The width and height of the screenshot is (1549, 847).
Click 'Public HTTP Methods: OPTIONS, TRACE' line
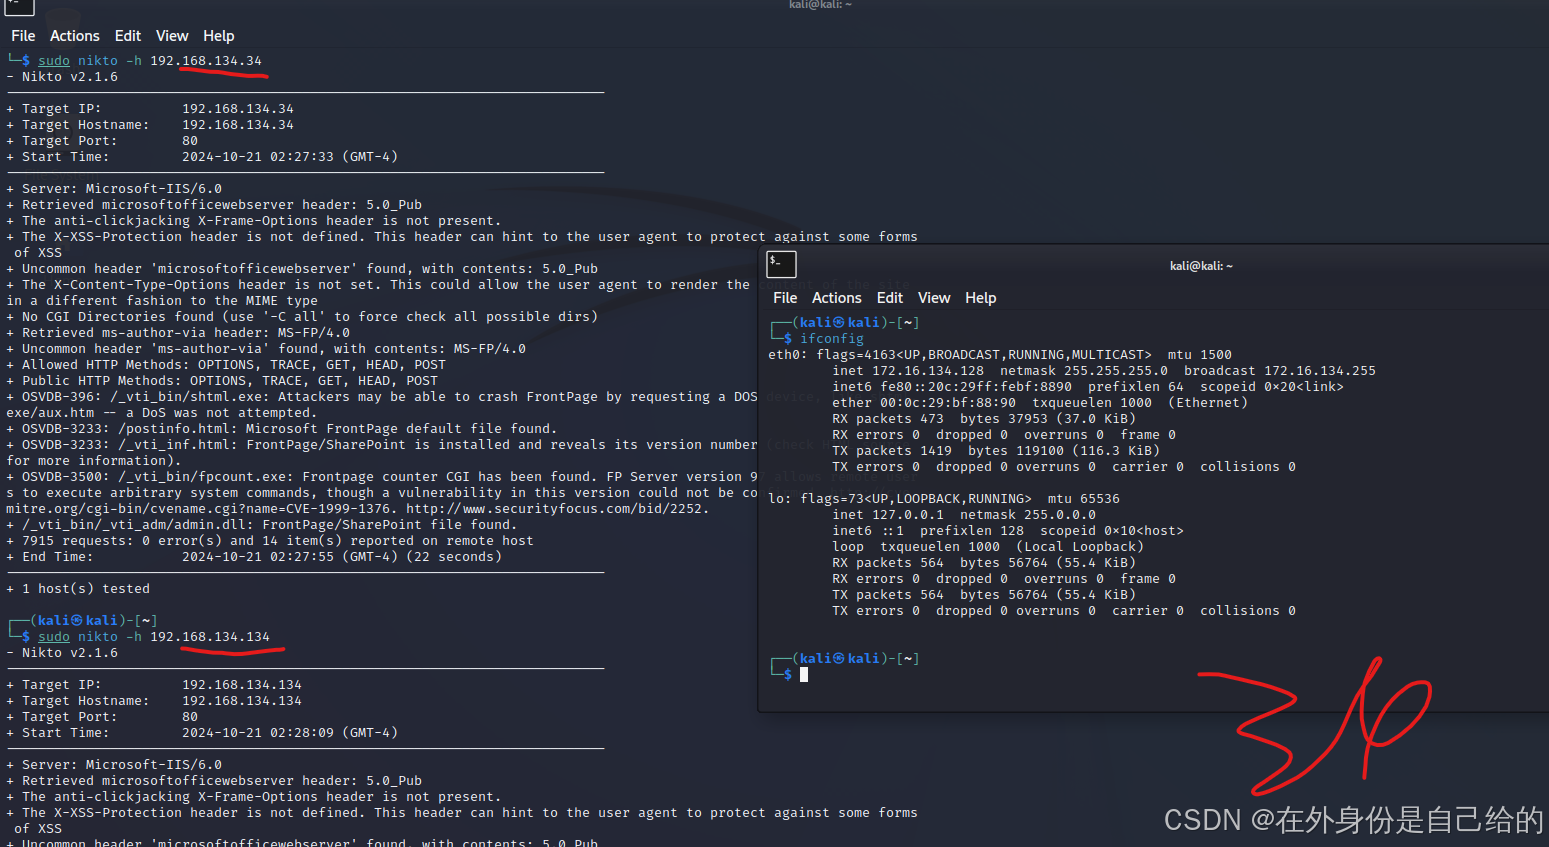222,381
